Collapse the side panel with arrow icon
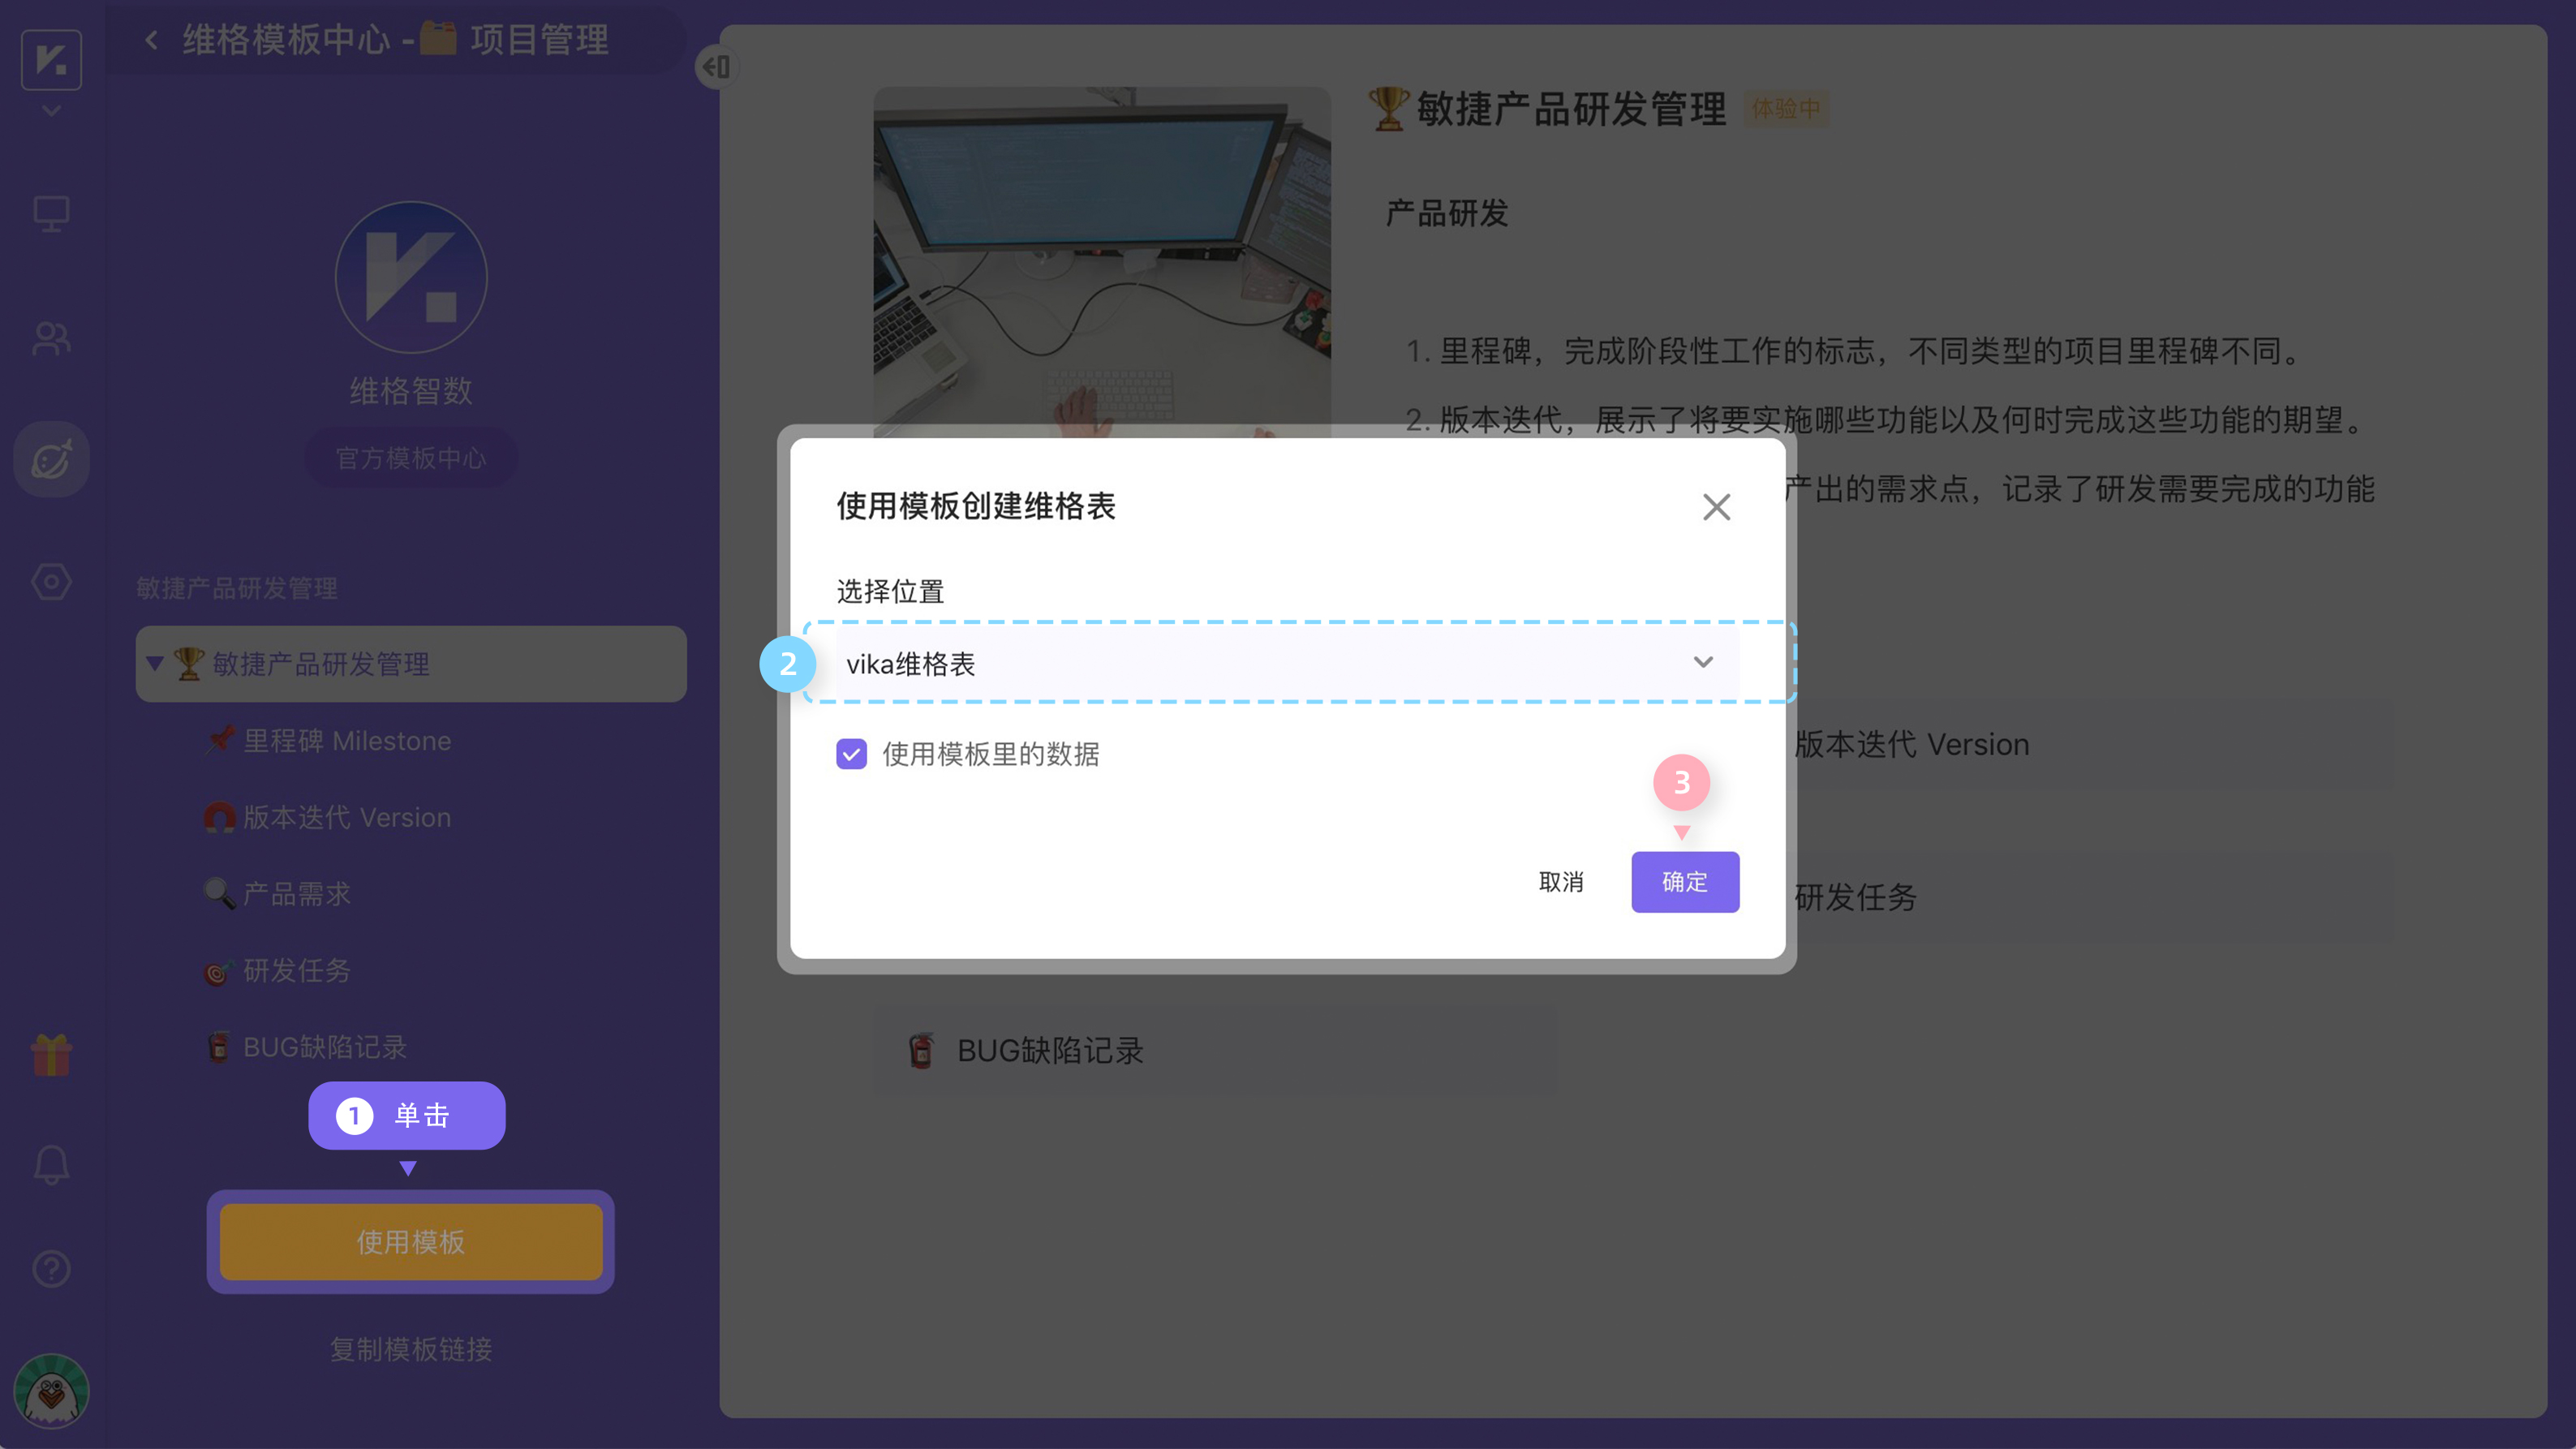This screenshot has width=2576, height=1449. point(716,67)
